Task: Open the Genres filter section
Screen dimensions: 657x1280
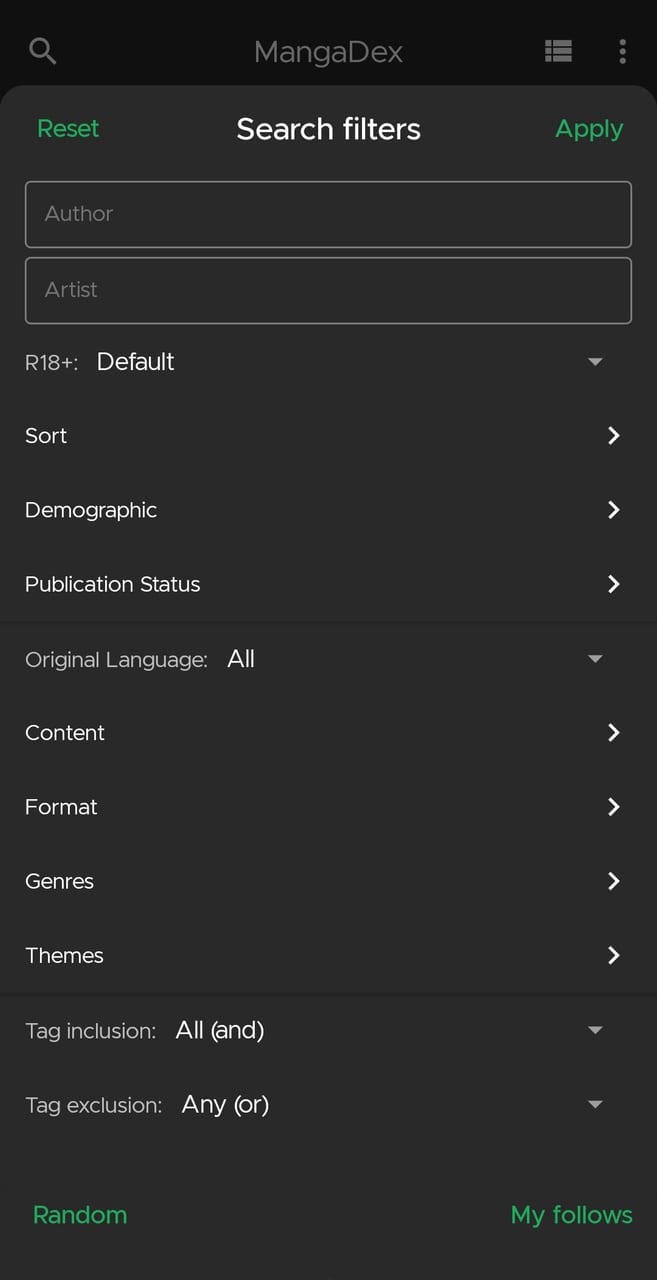Action: click(328, 881)
